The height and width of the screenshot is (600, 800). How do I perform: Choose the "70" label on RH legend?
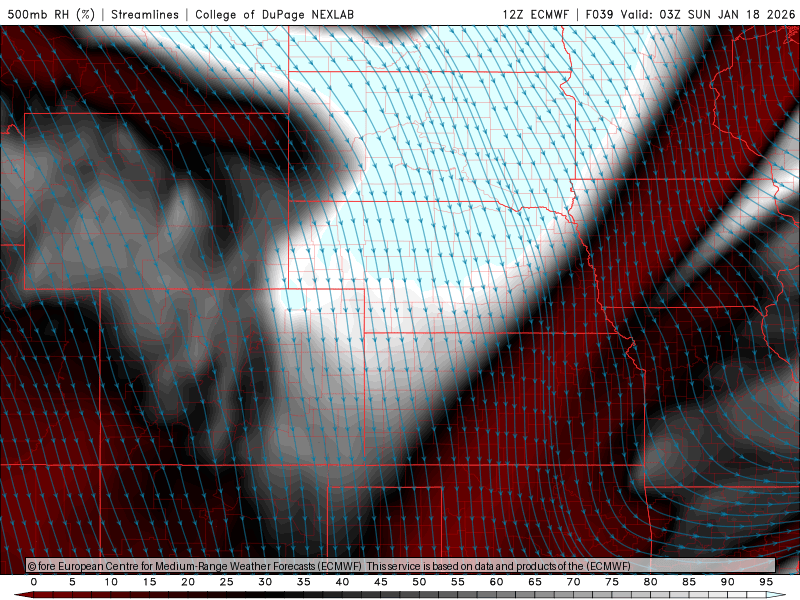tap(573, 582)
